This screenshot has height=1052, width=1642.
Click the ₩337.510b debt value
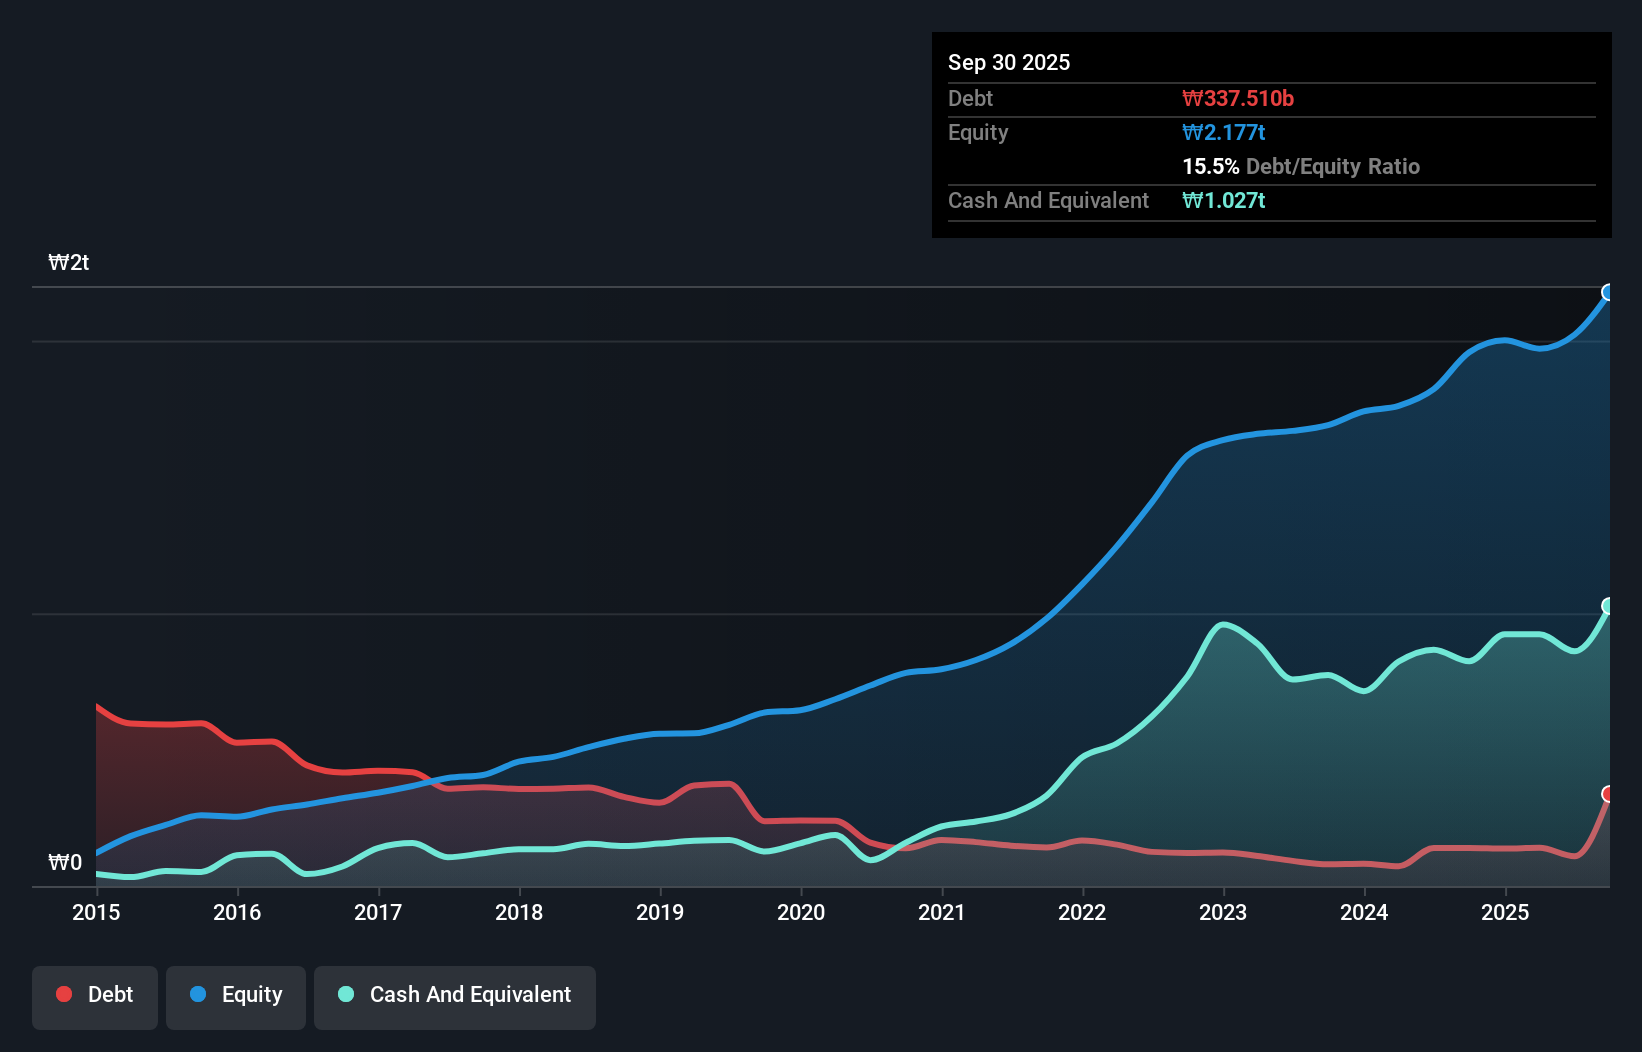(1238, 98)
